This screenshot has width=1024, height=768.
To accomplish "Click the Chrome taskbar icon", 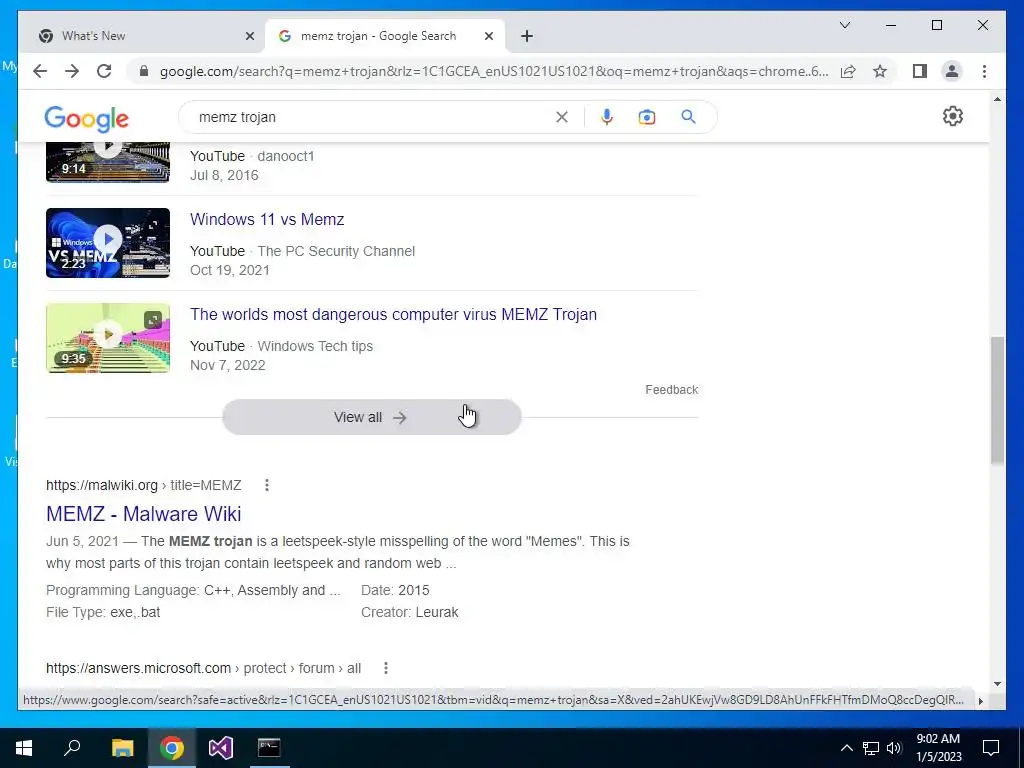I will 172,748.
